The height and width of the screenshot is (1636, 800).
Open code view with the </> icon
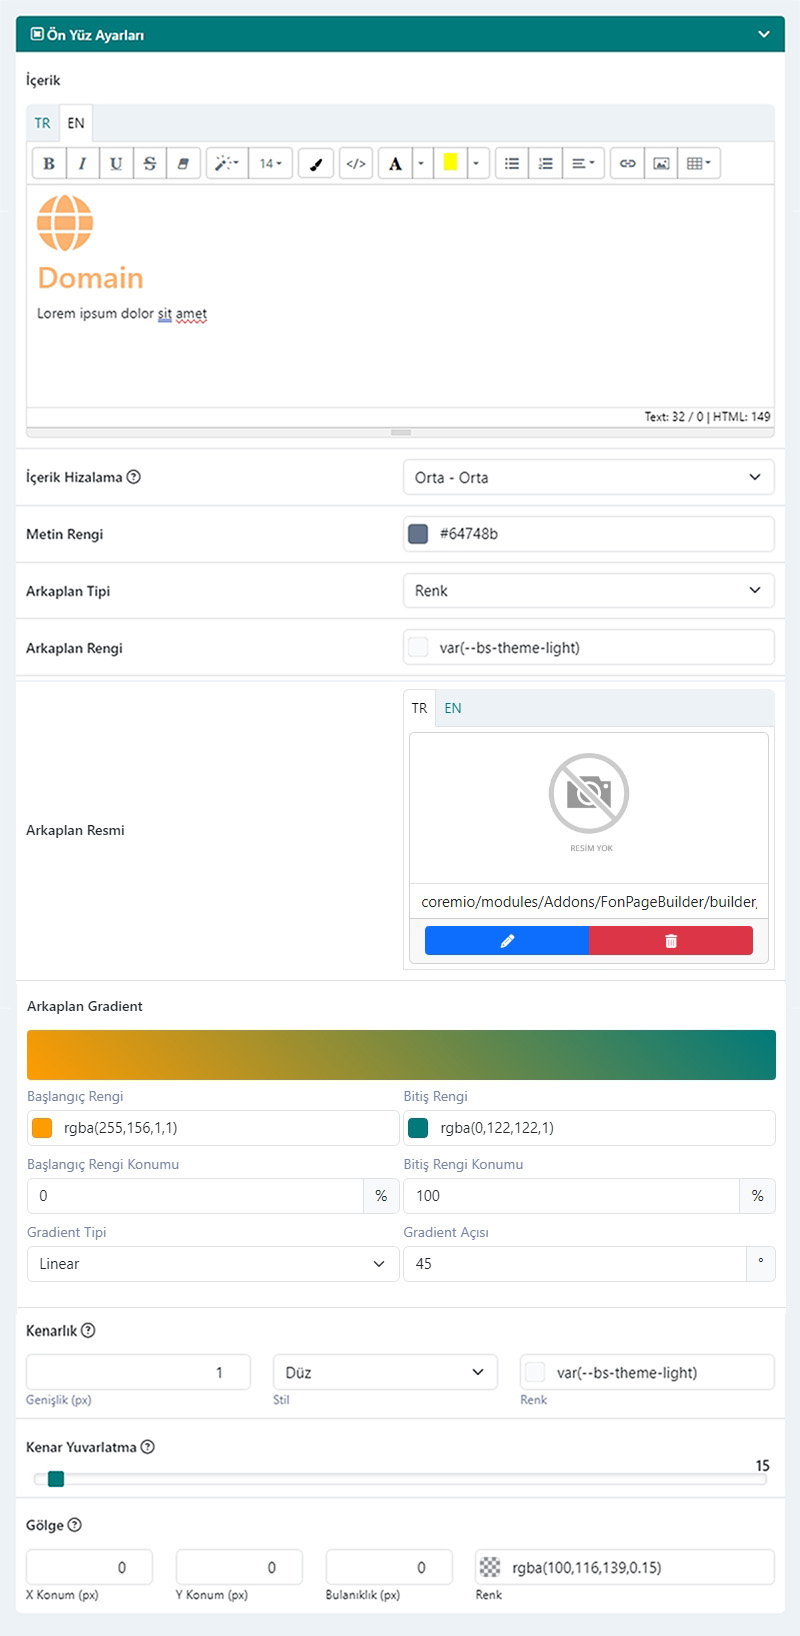pyautogui.click(x=356, y=163)
